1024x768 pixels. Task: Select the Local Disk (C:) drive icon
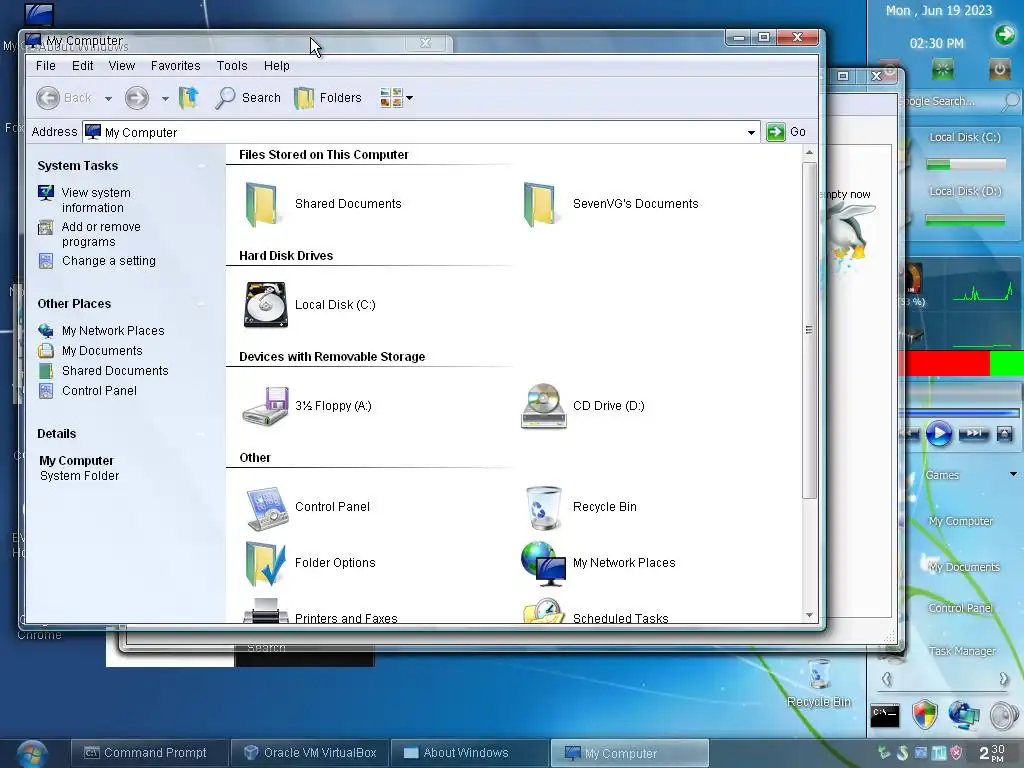pyautogui.click(x=266, y=304)
